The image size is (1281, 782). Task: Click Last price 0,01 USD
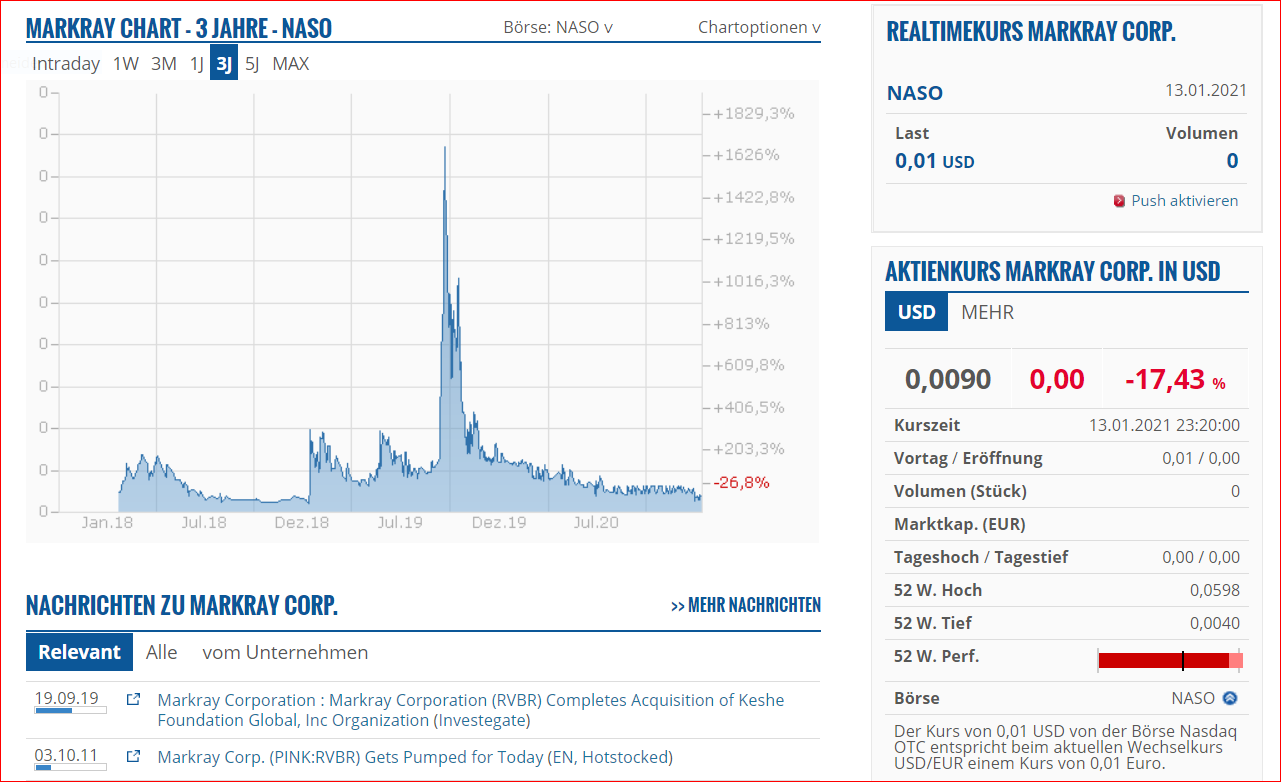934,161
